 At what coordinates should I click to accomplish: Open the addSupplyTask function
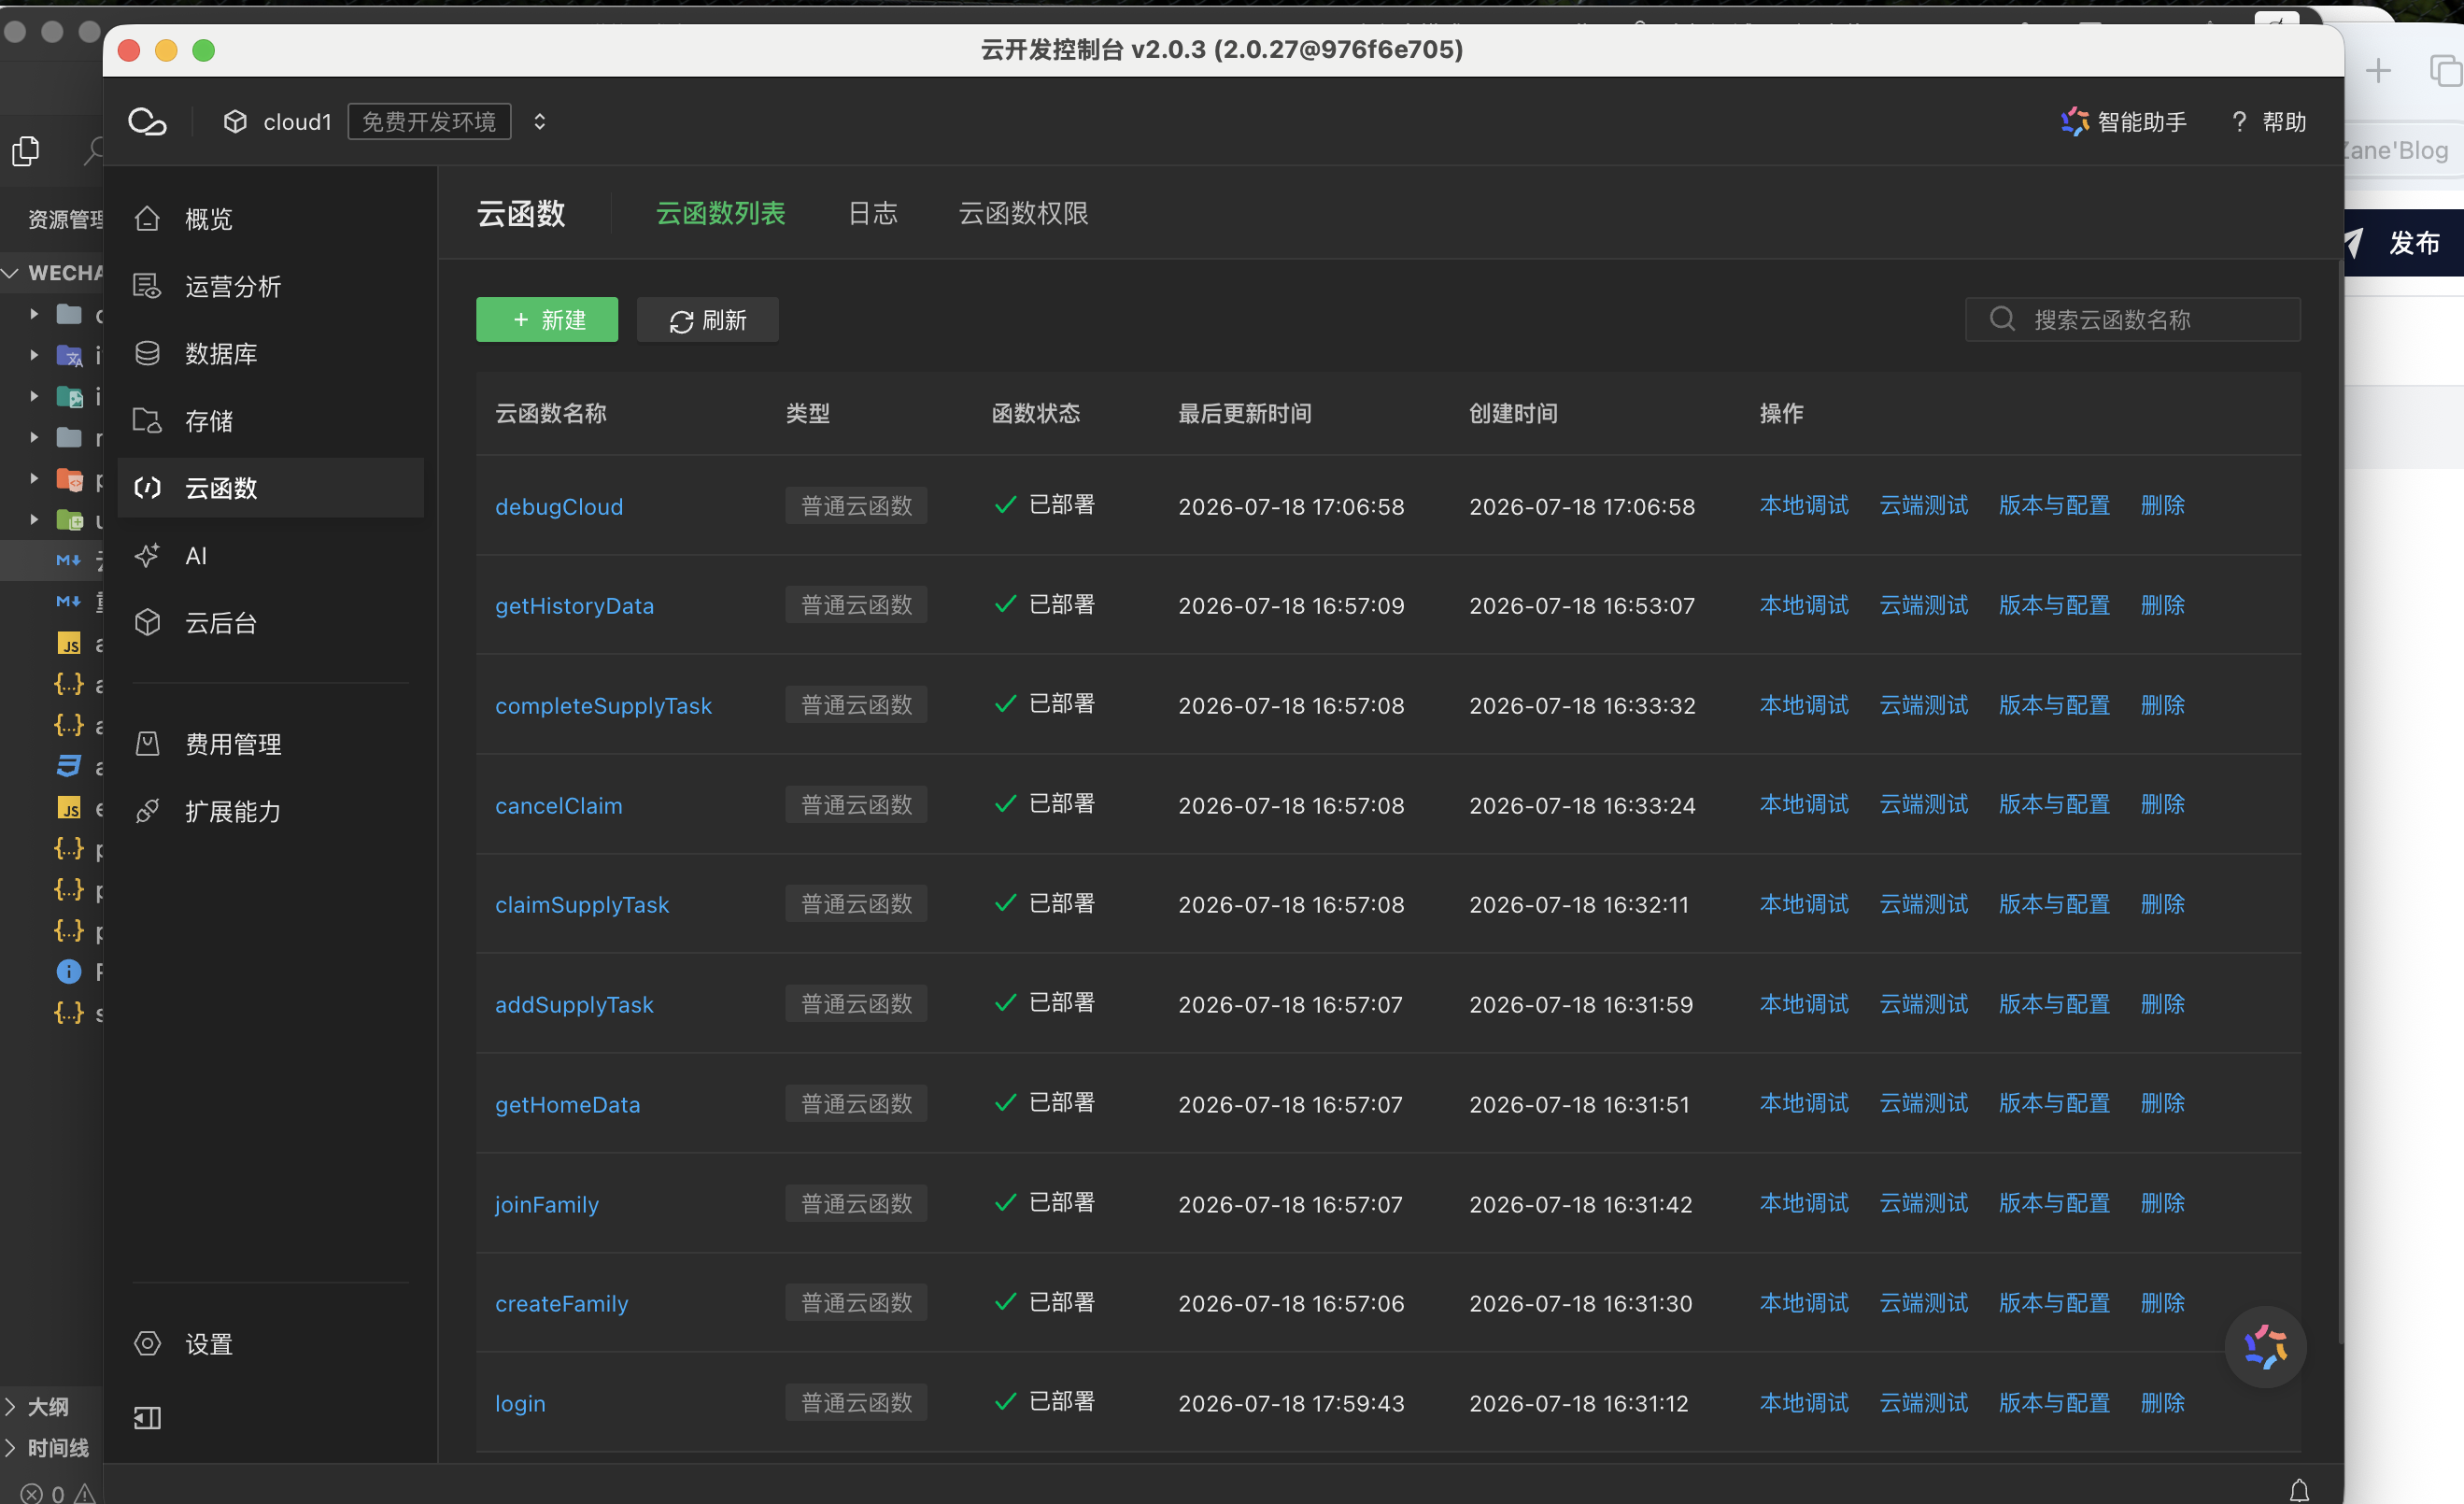click(x=574, y=1005)
